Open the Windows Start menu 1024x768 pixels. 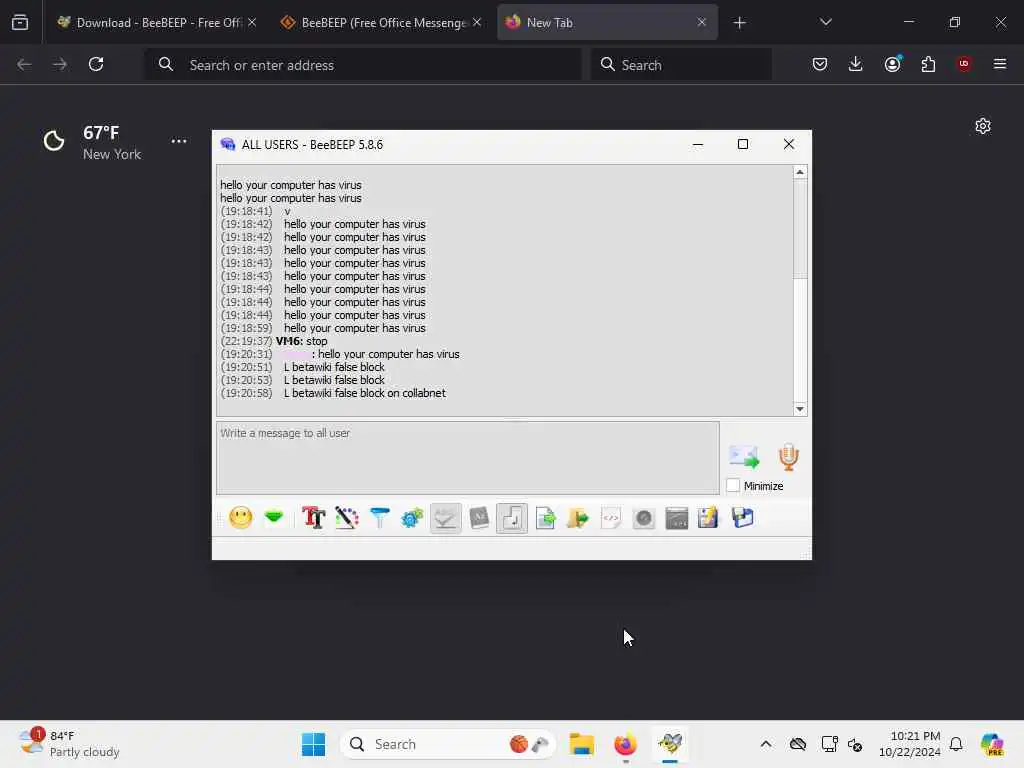click(x=313, y=744)
